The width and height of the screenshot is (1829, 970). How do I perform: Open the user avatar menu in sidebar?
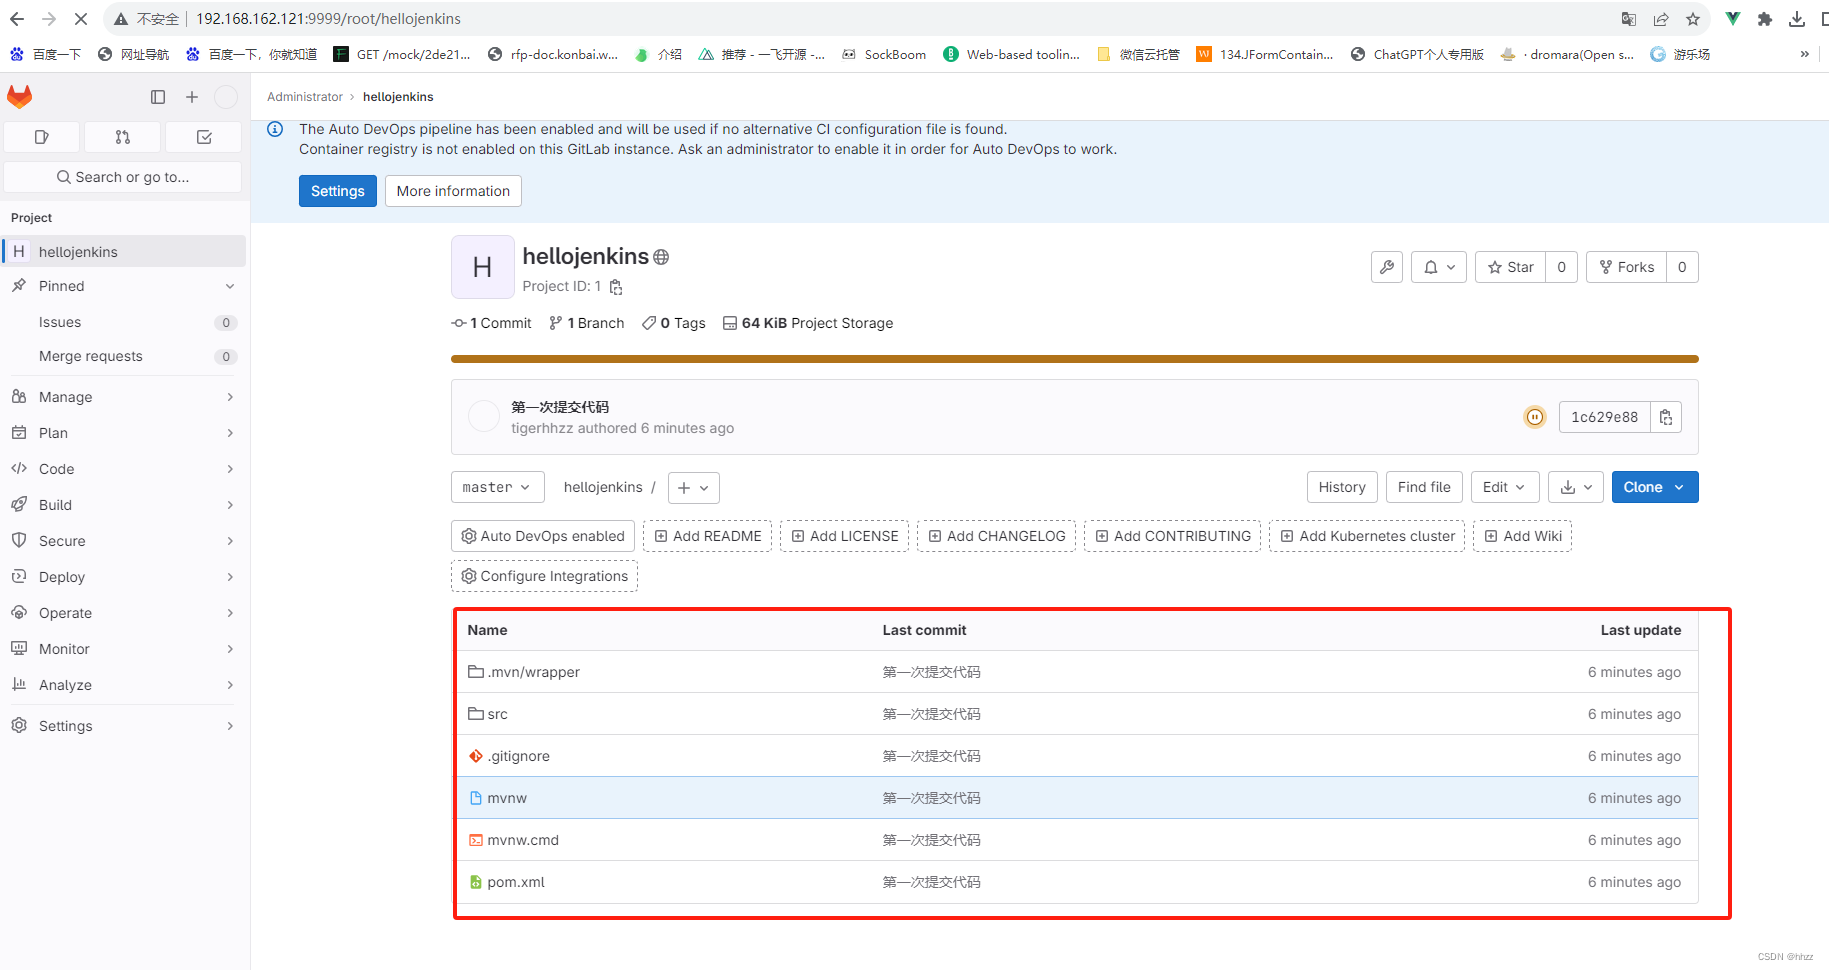[227, 97]
